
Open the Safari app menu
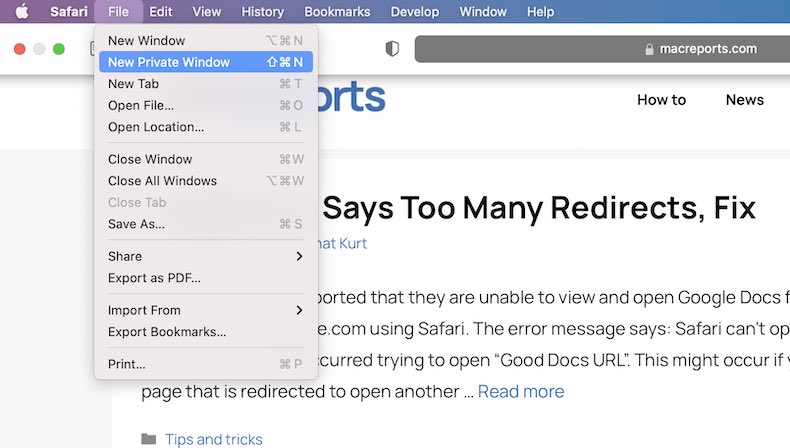(69, 11)
